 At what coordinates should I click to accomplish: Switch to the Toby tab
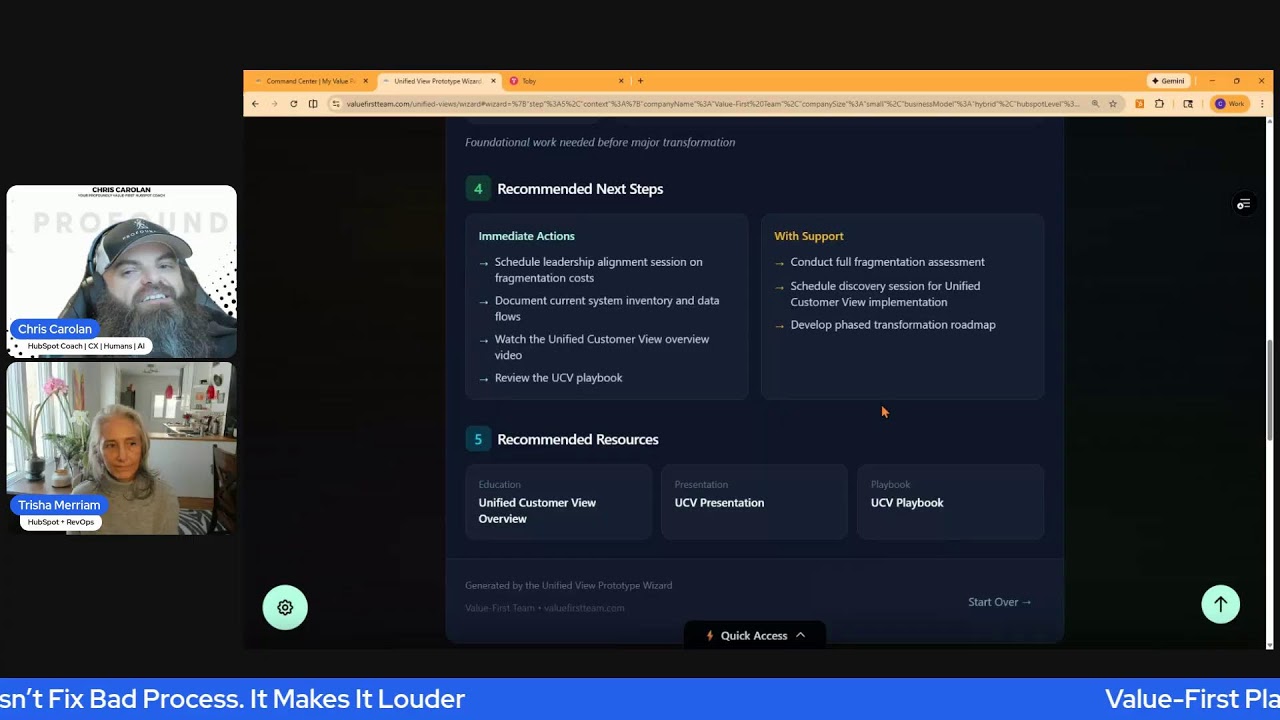[x=566, y=81]
